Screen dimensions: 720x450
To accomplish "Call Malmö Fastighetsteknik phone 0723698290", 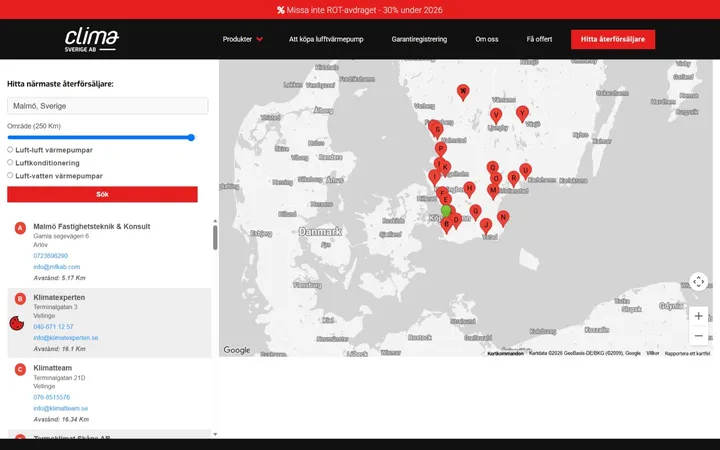I will (51, 256).
